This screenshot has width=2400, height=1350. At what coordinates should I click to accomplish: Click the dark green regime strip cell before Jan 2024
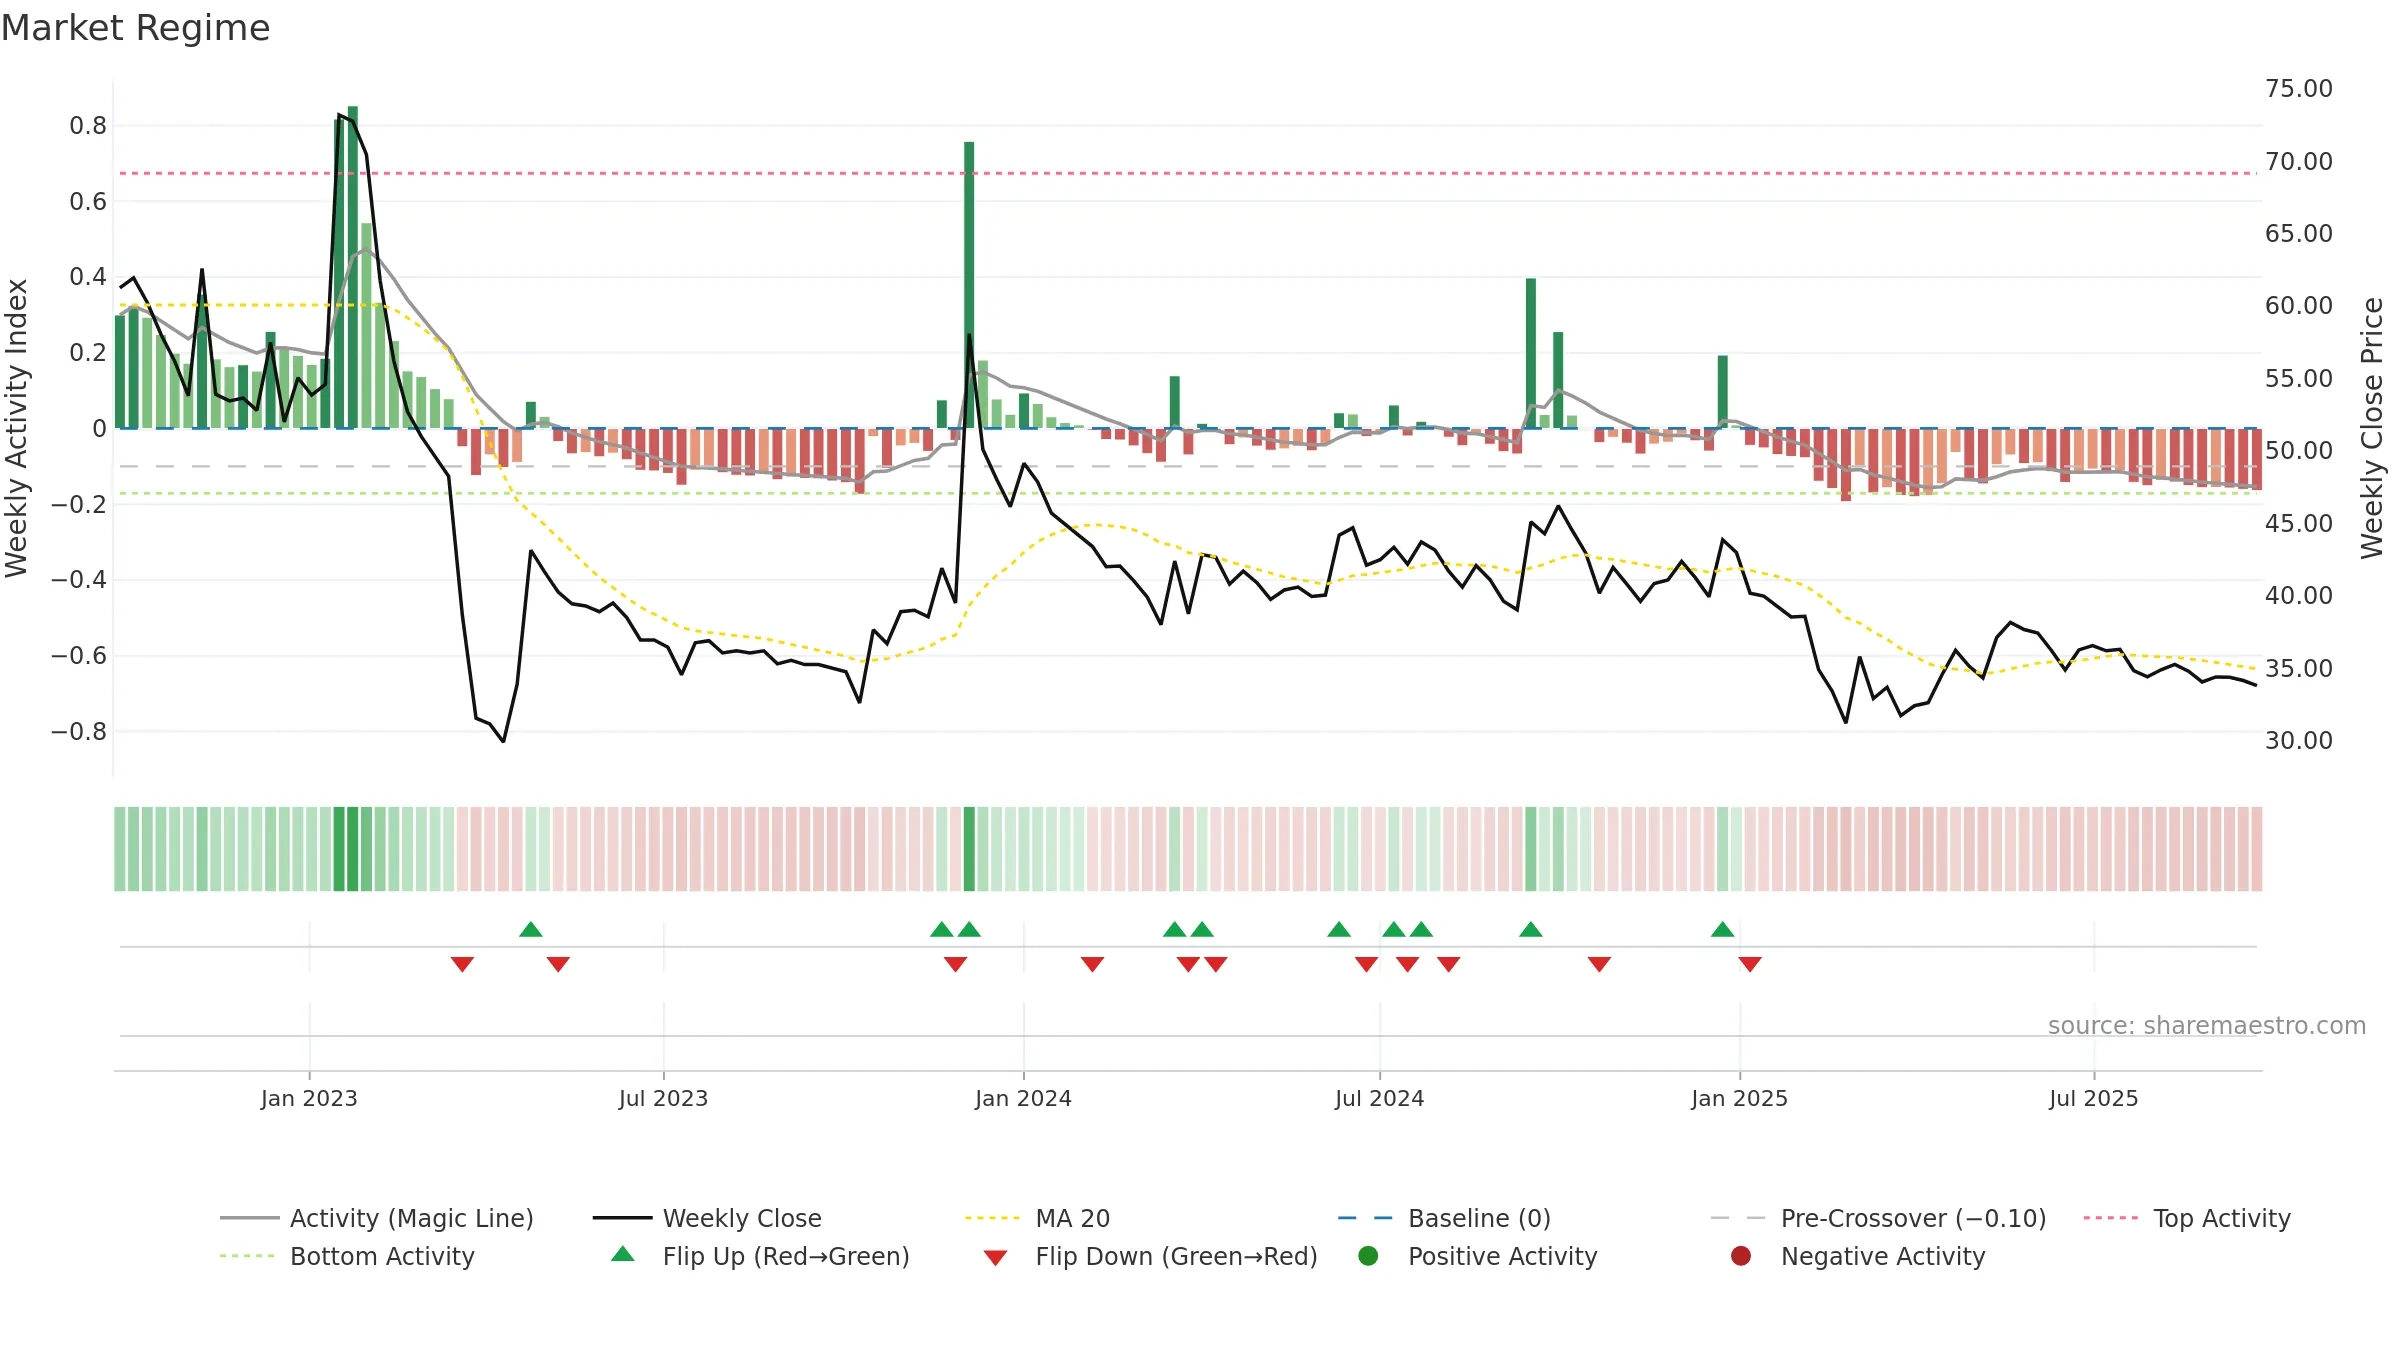pos(969,849)
